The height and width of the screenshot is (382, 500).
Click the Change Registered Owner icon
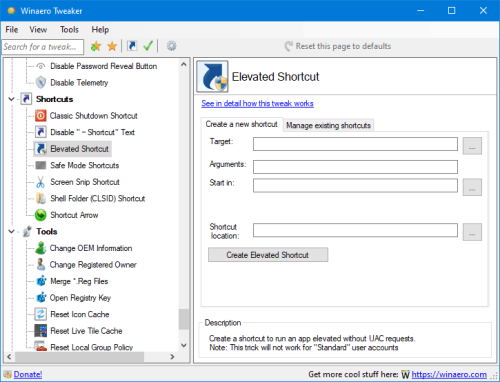[40, 264]
